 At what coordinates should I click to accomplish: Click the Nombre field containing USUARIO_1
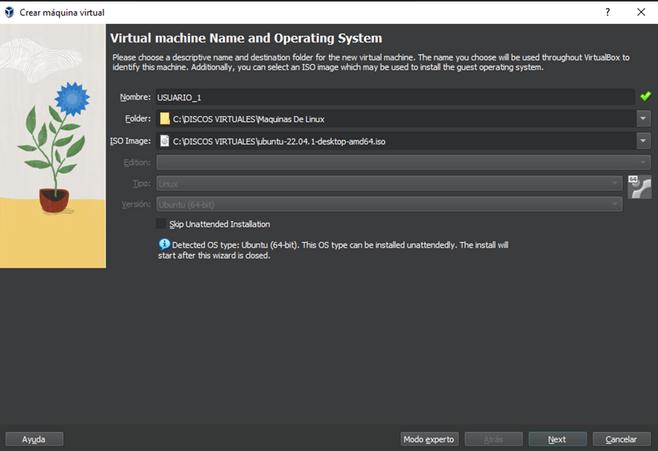coord(395,97)
